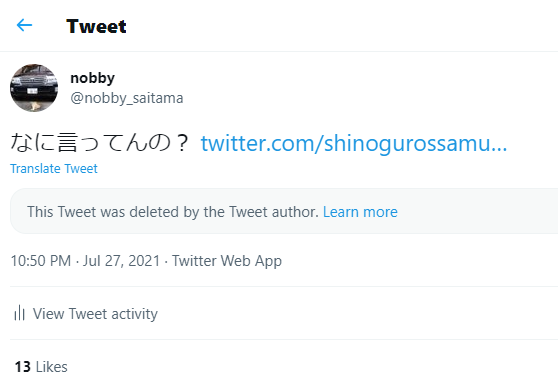The image size is (558, 387).
Task: Select the deleted Tweet notice box
Action: 284,211
